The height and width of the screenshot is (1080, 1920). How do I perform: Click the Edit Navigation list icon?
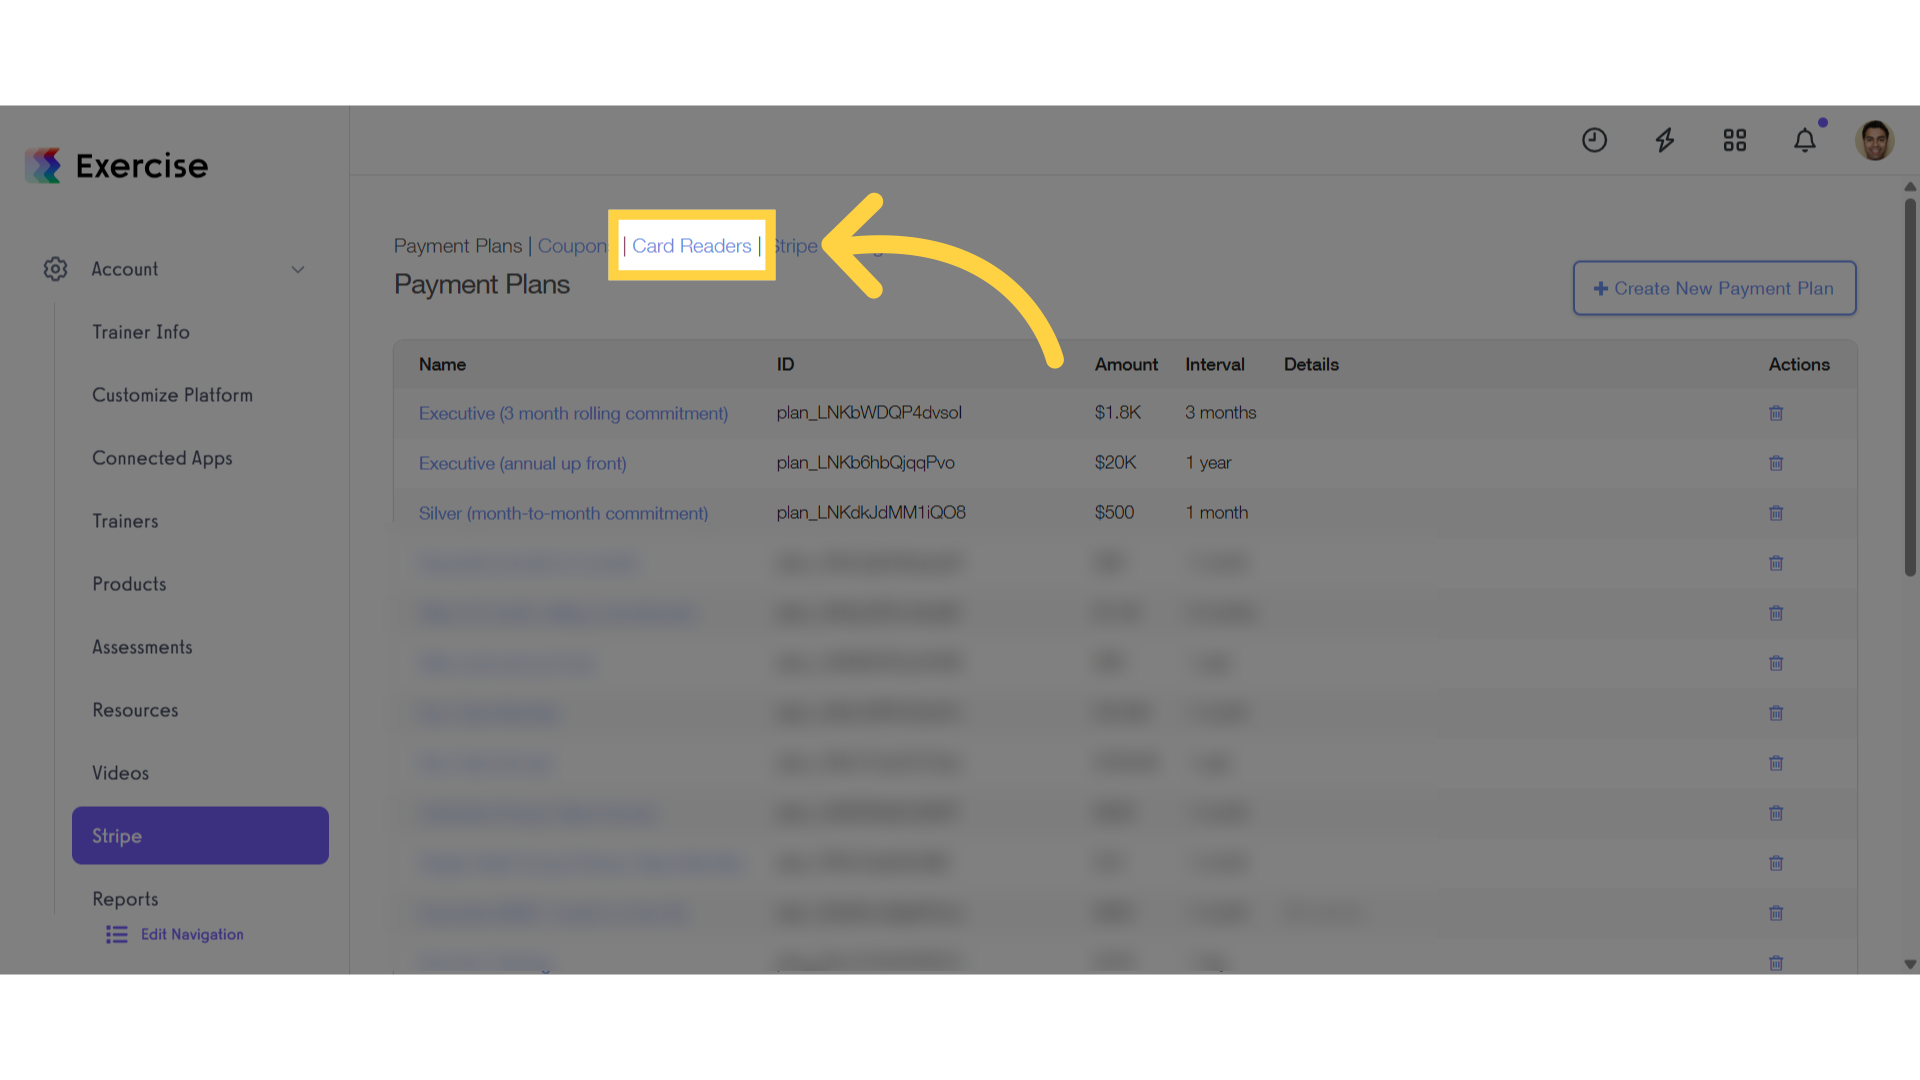pyautogui.click(x=117, y=934)
